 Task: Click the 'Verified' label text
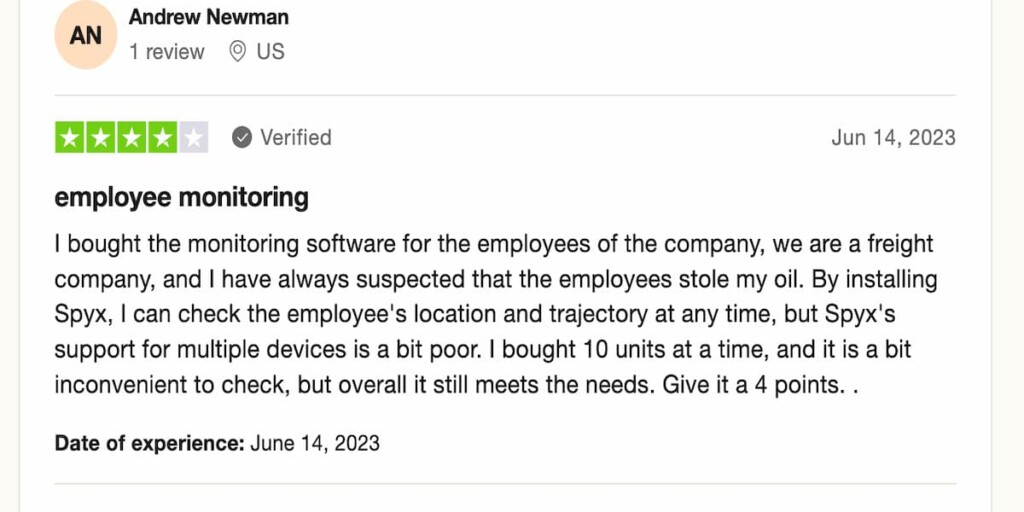[x=296, y=138]
